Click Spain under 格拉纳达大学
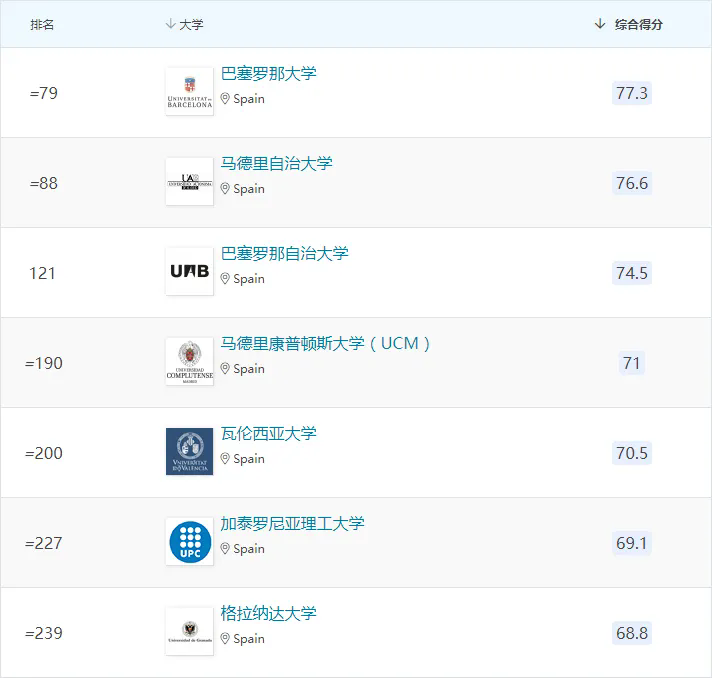The width and height of the screenshot is (712, 678). pos(249,638)
